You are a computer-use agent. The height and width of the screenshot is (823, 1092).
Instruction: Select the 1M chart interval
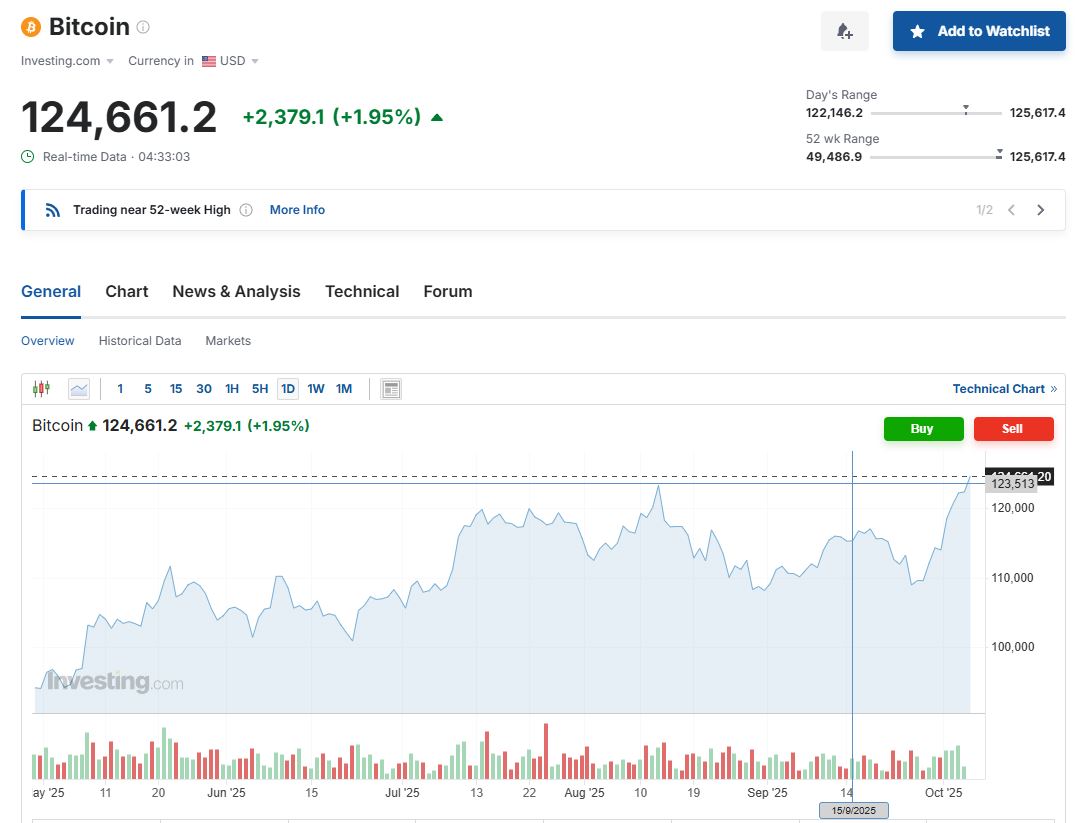click(x=344, y=389)
